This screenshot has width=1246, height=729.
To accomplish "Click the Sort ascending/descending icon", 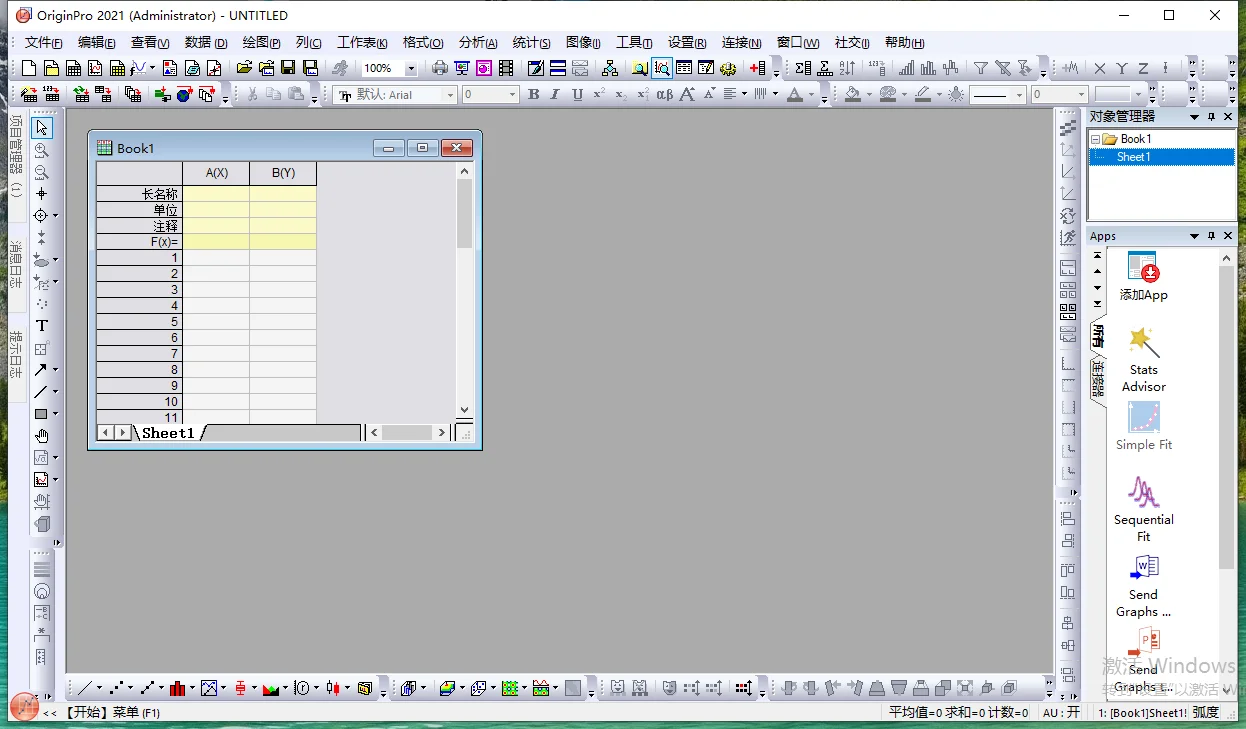I will pos(847,68).
